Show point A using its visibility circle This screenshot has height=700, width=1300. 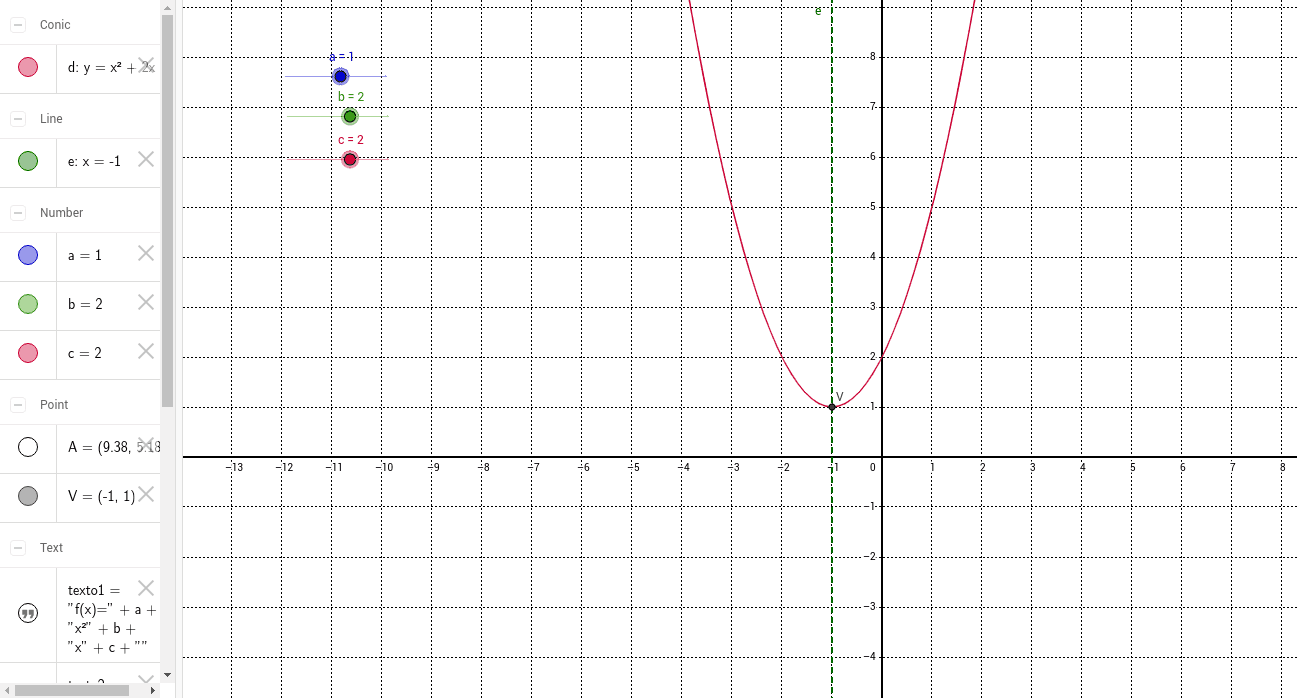pyautogui.click(x=28, y=447)
